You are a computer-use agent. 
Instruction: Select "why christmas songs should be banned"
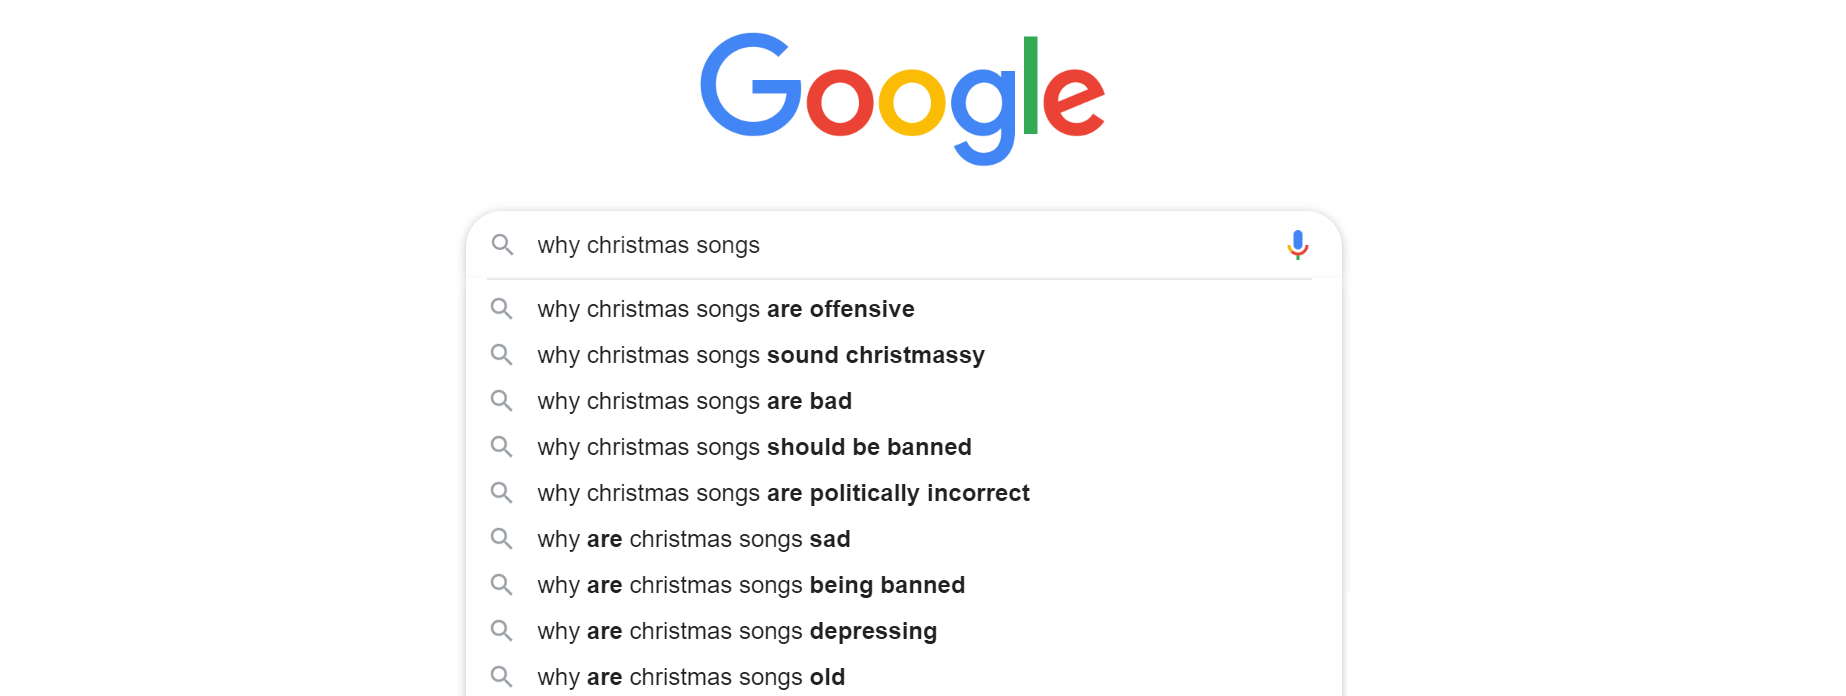(754, 447)
